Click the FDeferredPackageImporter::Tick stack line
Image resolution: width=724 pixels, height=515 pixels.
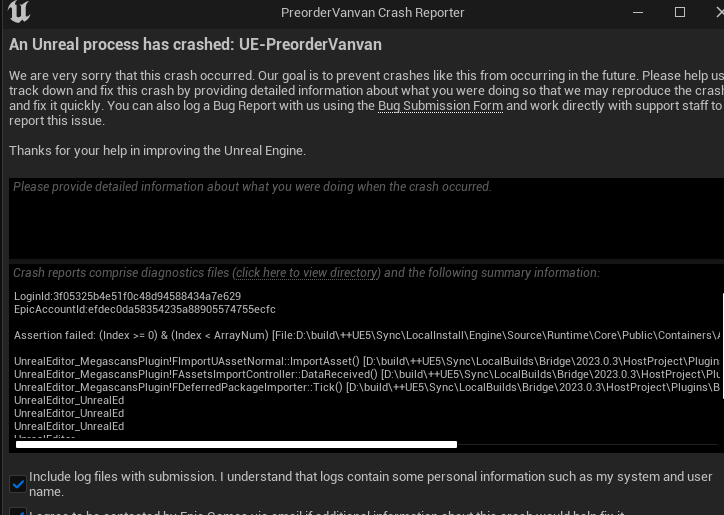pos(367,387)
